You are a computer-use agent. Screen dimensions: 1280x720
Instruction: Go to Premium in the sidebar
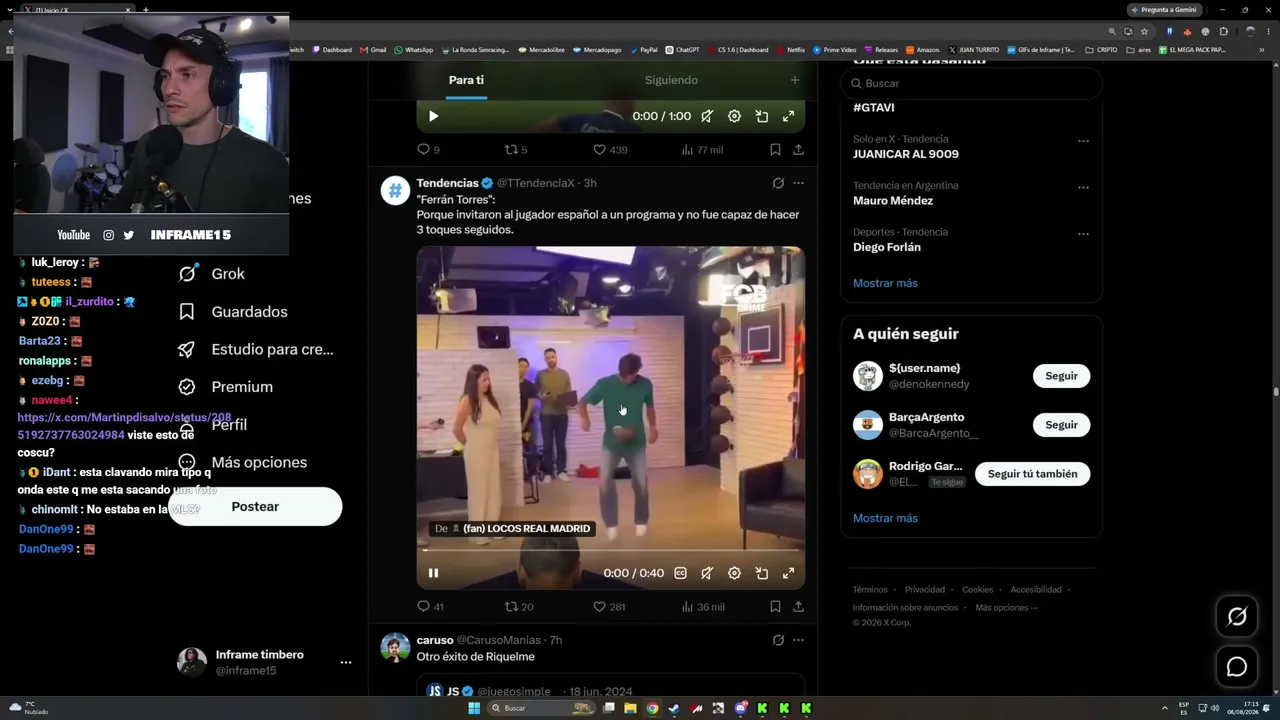click(225, 387)
